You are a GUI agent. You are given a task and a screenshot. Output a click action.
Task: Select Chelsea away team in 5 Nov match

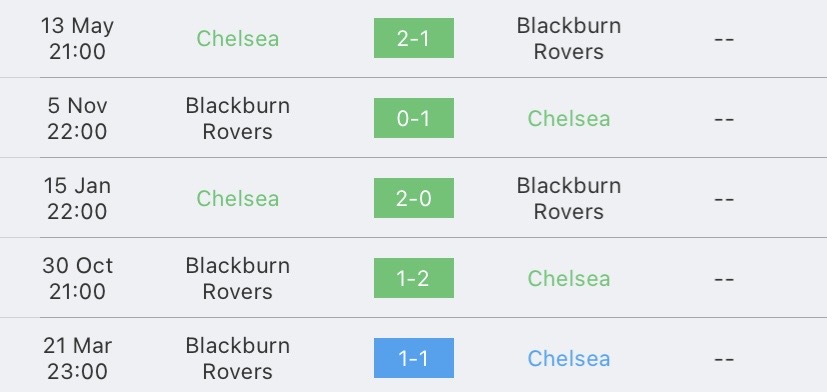569,119
